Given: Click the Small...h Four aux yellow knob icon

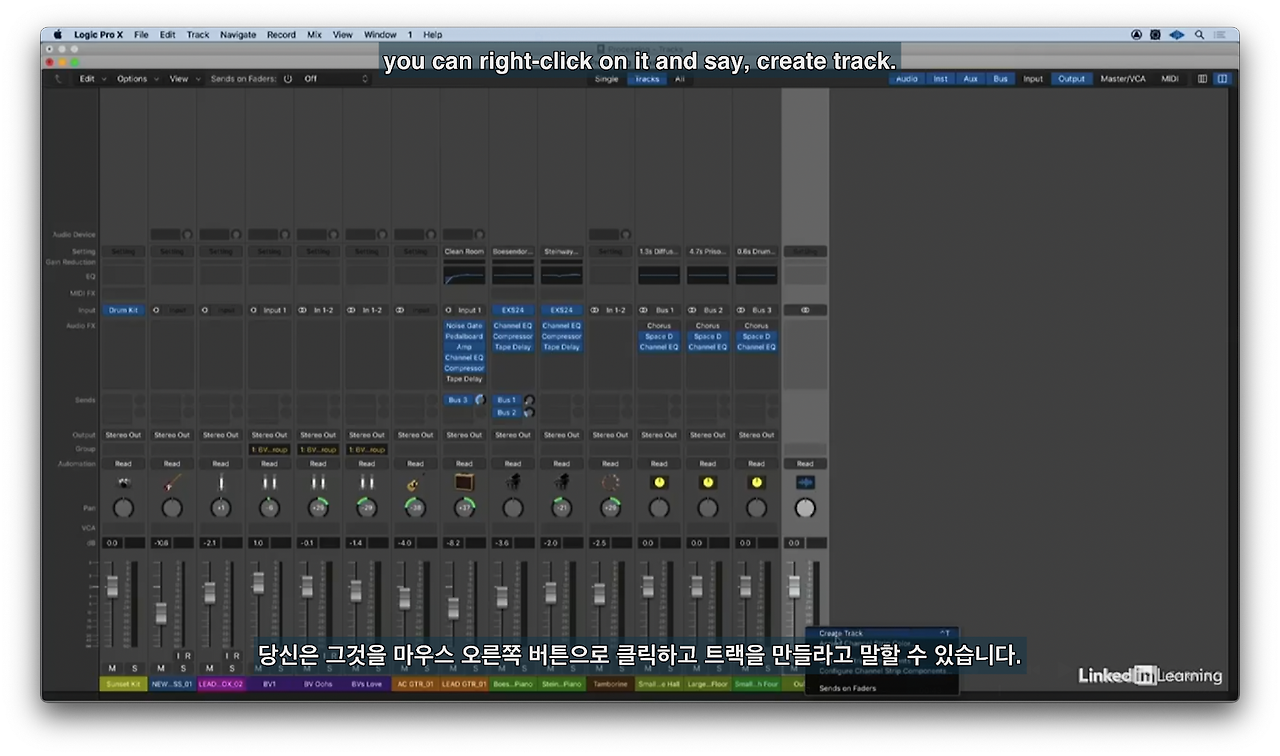Looking at the screenshot, I should (757, 483).
